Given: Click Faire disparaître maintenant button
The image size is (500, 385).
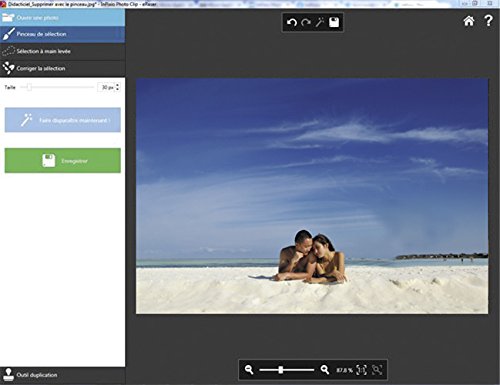Looking at the screenshot, I should point(63,120).
